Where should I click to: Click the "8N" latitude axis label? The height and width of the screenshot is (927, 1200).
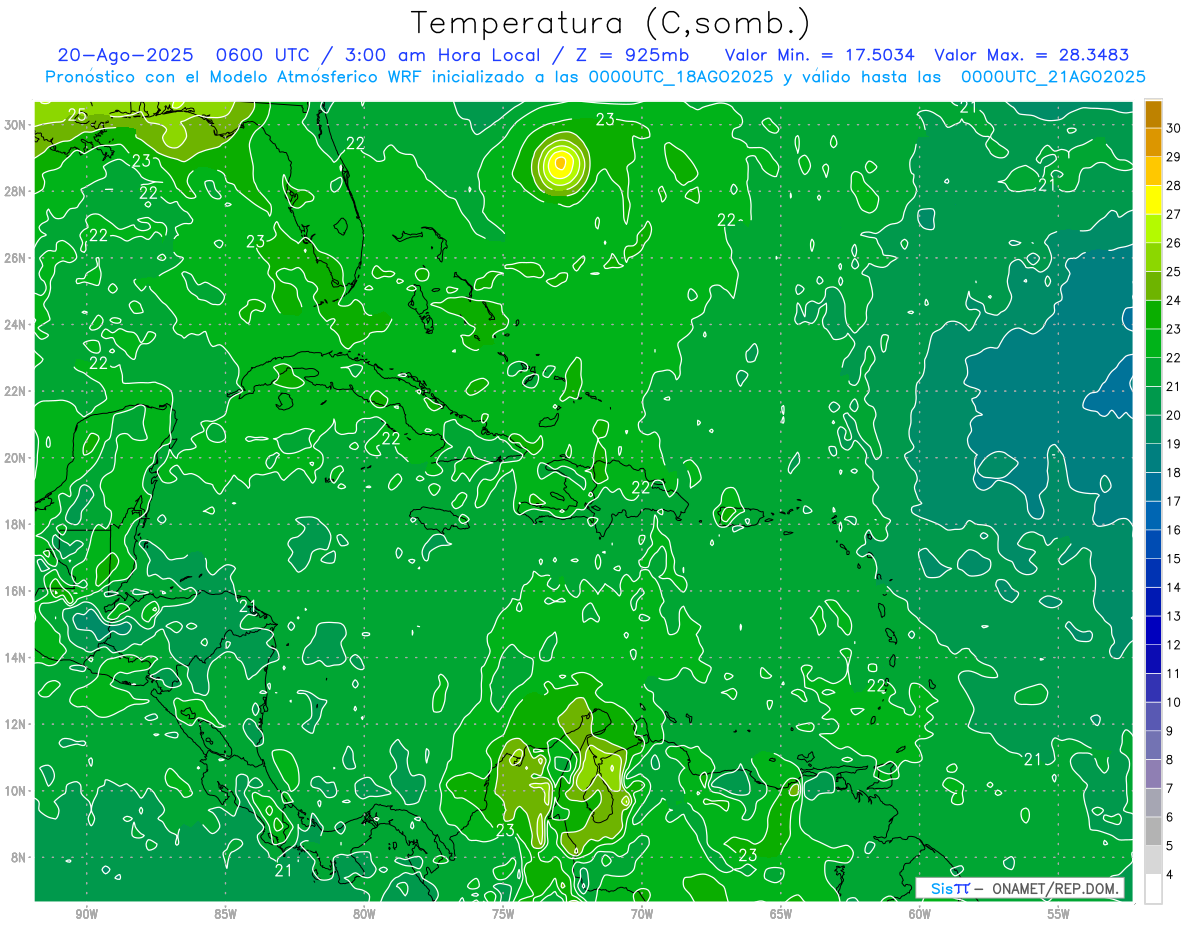(20, 857)
